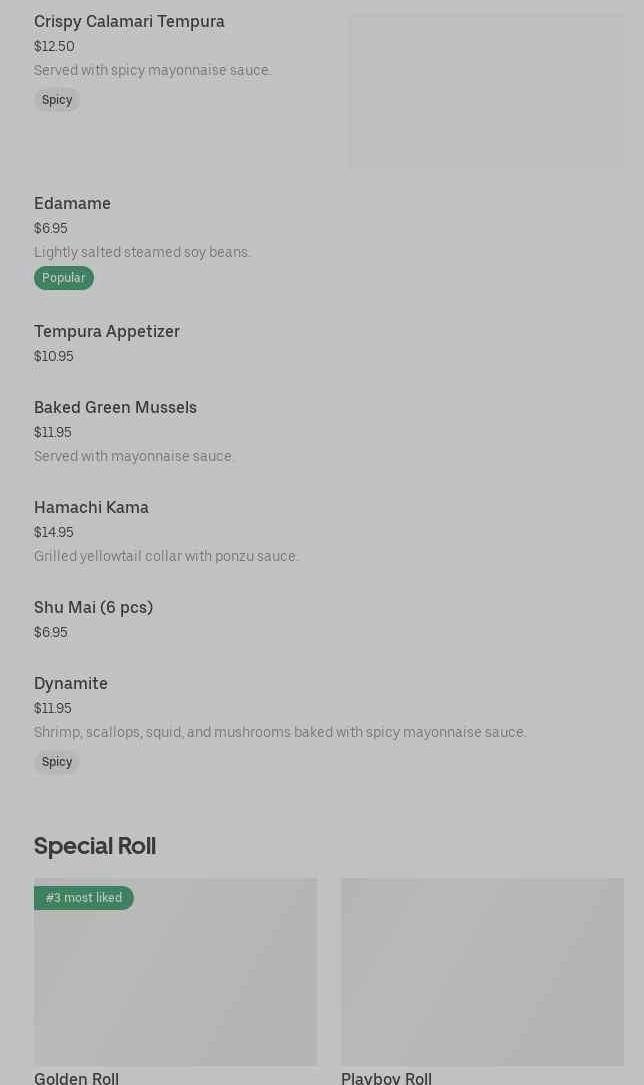Screen dimensions: 644x1085
Task: Select Shu Mai (6 pcs)
Action: pyautogui.click(x=93, y=608)
